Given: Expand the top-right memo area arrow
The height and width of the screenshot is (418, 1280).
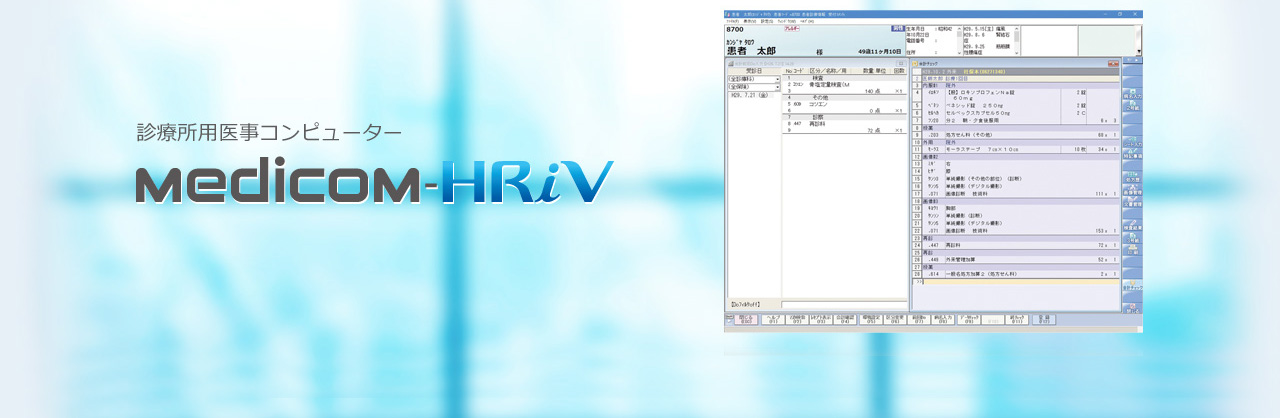Looking at the screenshot, I should 1138,51.
